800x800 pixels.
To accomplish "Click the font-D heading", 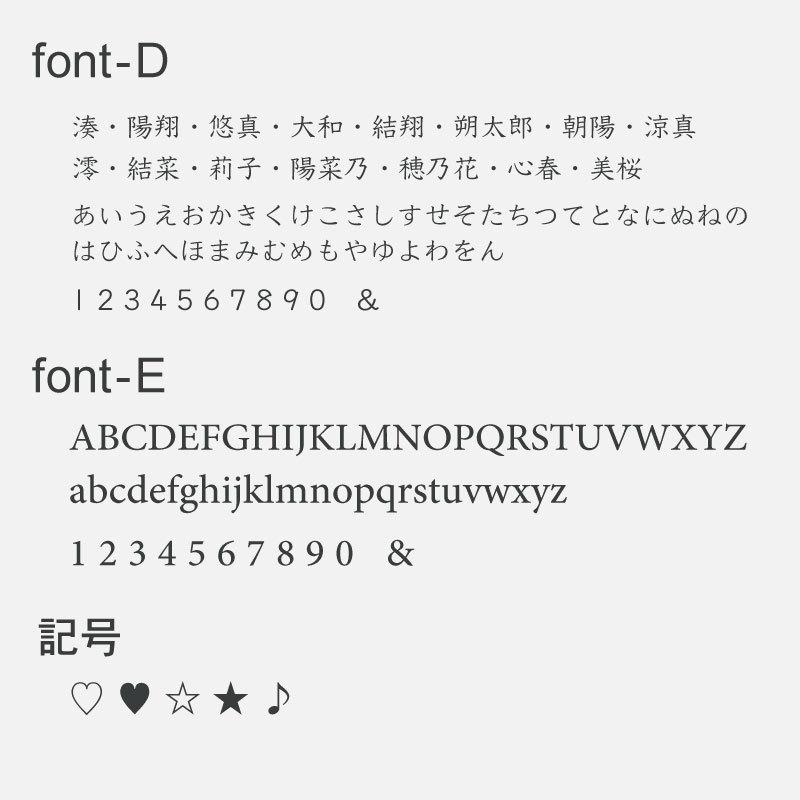I will tap(100, 61).
